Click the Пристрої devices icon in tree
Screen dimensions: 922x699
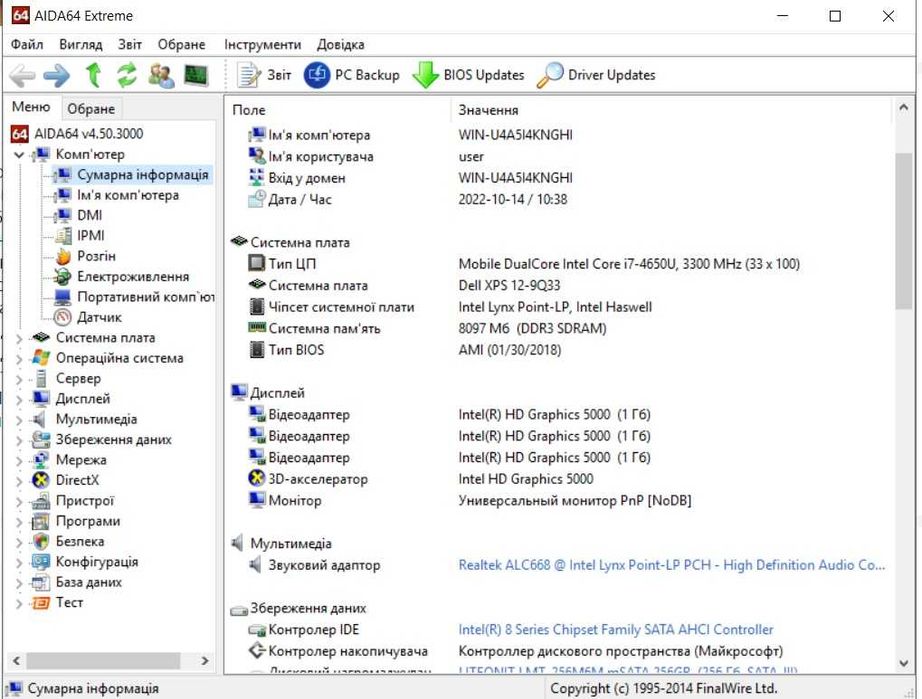(x=41, y=501)
